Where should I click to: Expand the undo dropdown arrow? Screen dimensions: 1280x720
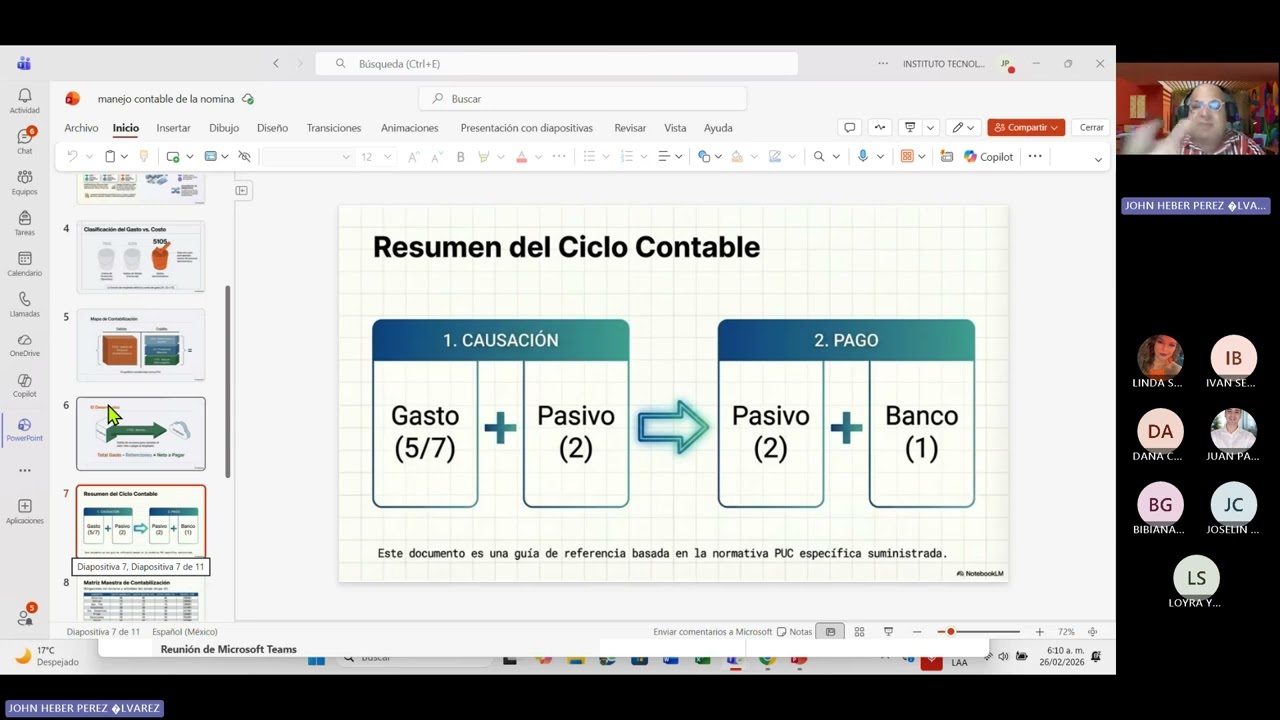click(x=89, y=157)
